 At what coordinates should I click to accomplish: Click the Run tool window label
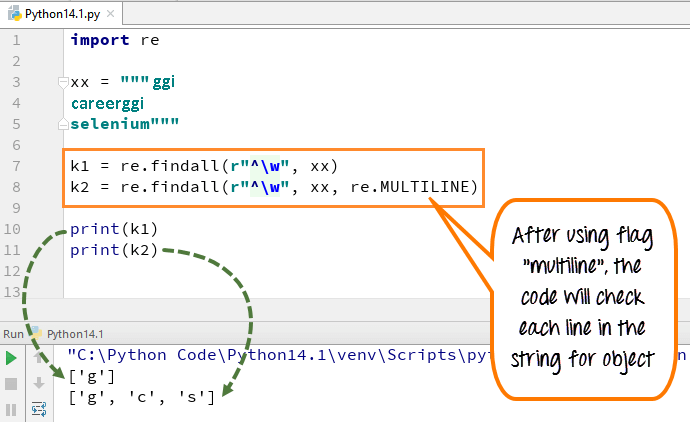click(x=13, y=334)
